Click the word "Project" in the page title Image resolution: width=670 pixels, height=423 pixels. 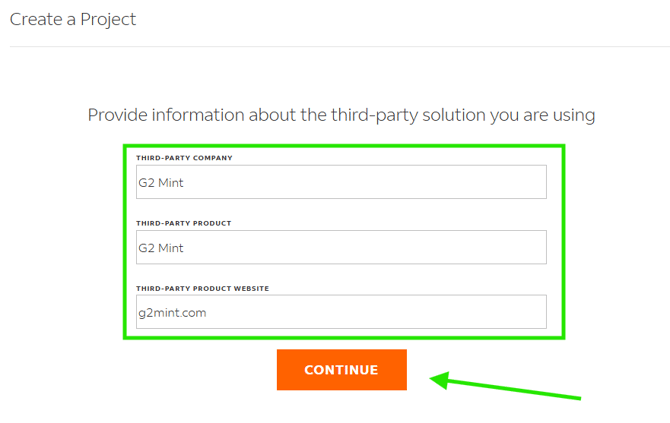coord(109,19)
